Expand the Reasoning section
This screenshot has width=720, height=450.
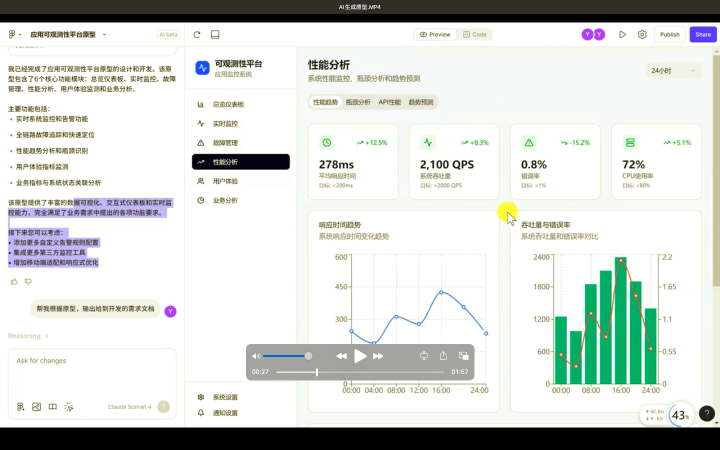pos(29,336)
